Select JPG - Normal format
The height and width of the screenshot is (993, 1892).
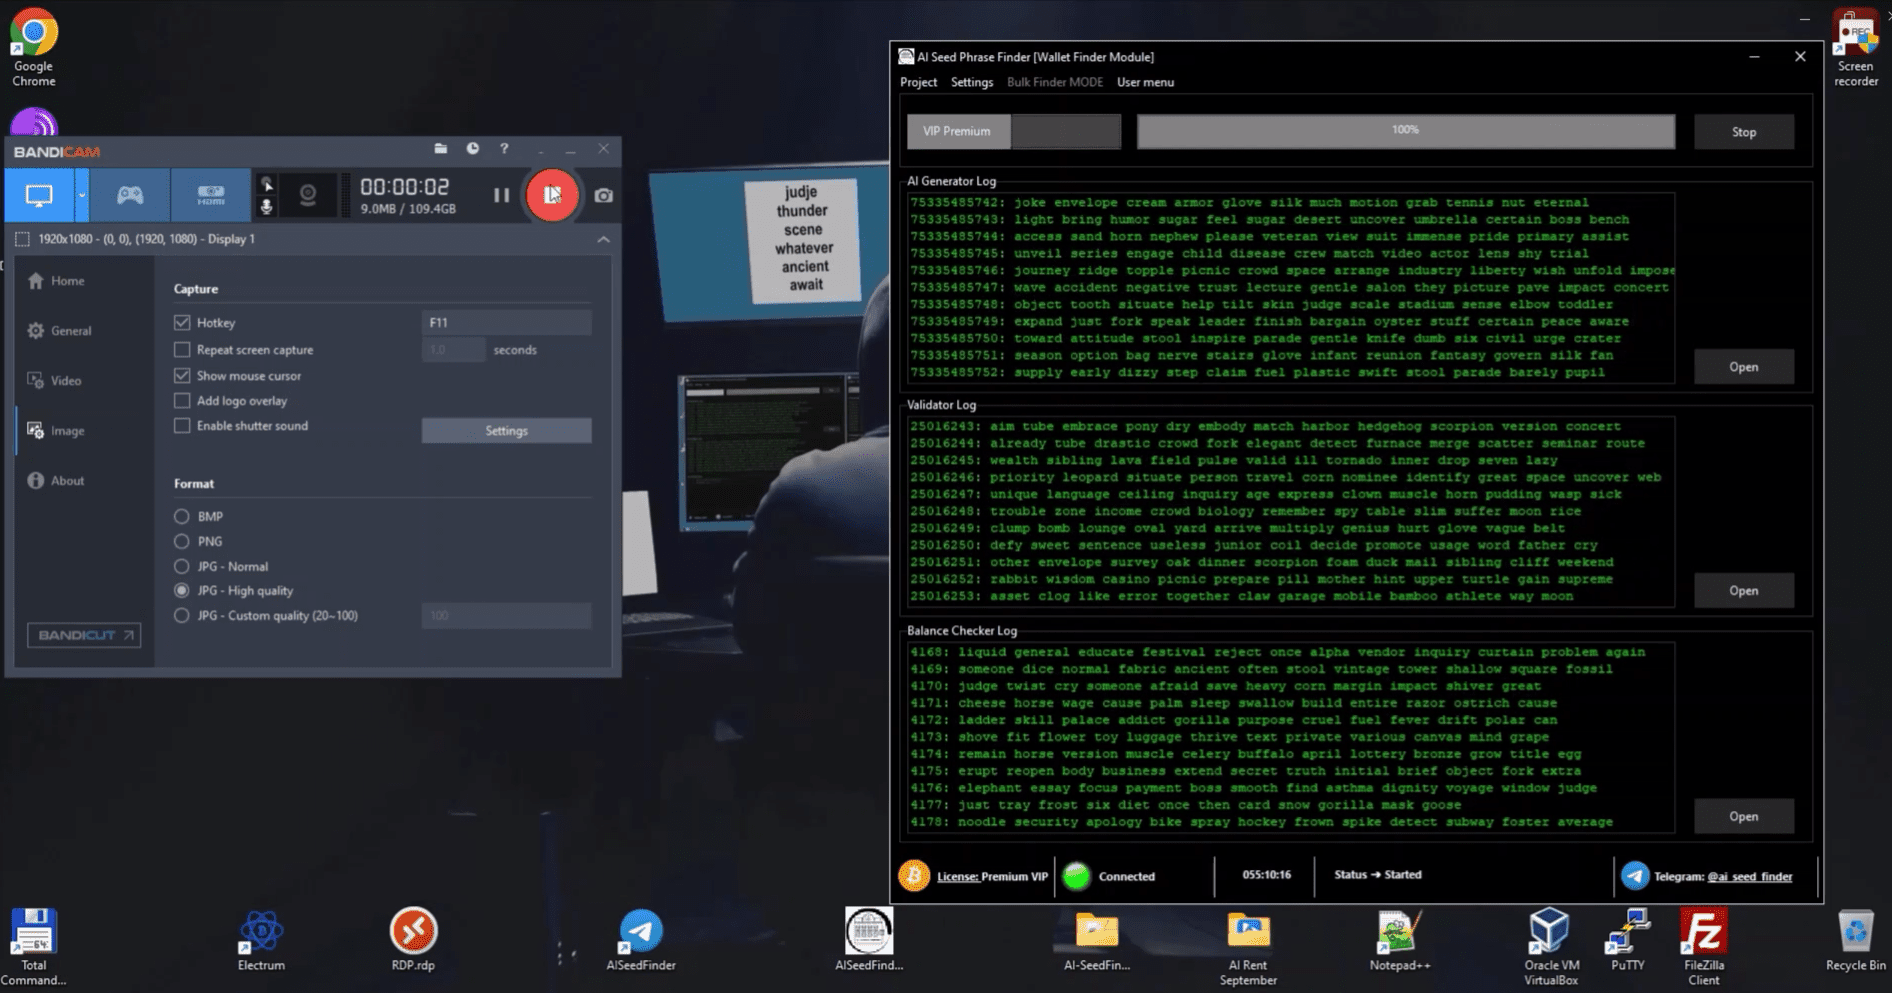pyautogui.click(x=181, y=566)
